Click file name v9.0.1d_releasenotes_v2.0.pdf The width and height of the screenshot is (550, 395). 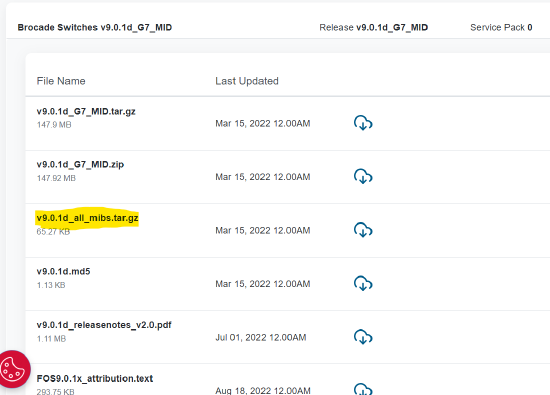pos(104,325)
